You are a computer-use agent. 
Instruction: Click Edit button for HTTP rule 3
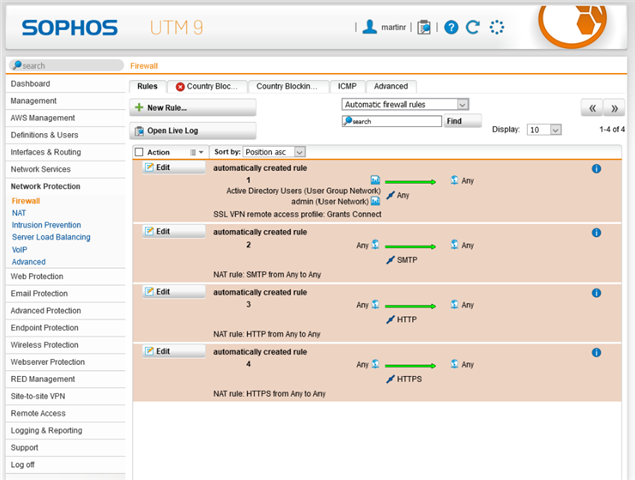(174, 292)
